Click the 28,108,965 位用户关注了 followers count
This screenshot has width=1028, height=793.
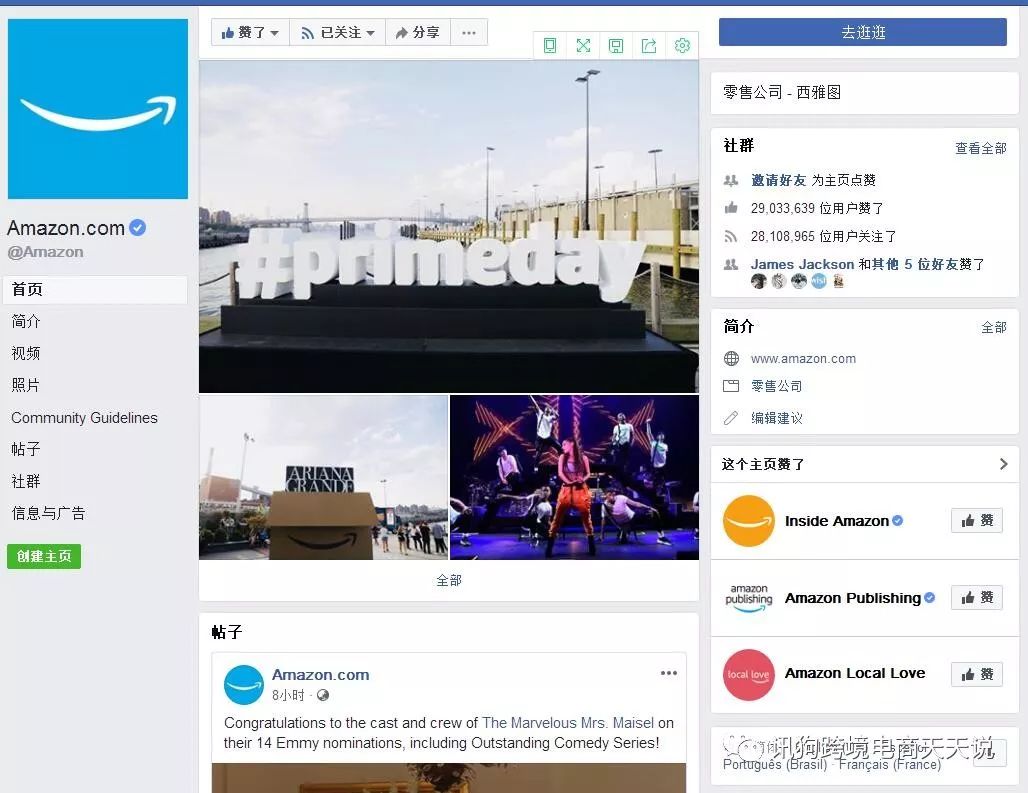823,237
